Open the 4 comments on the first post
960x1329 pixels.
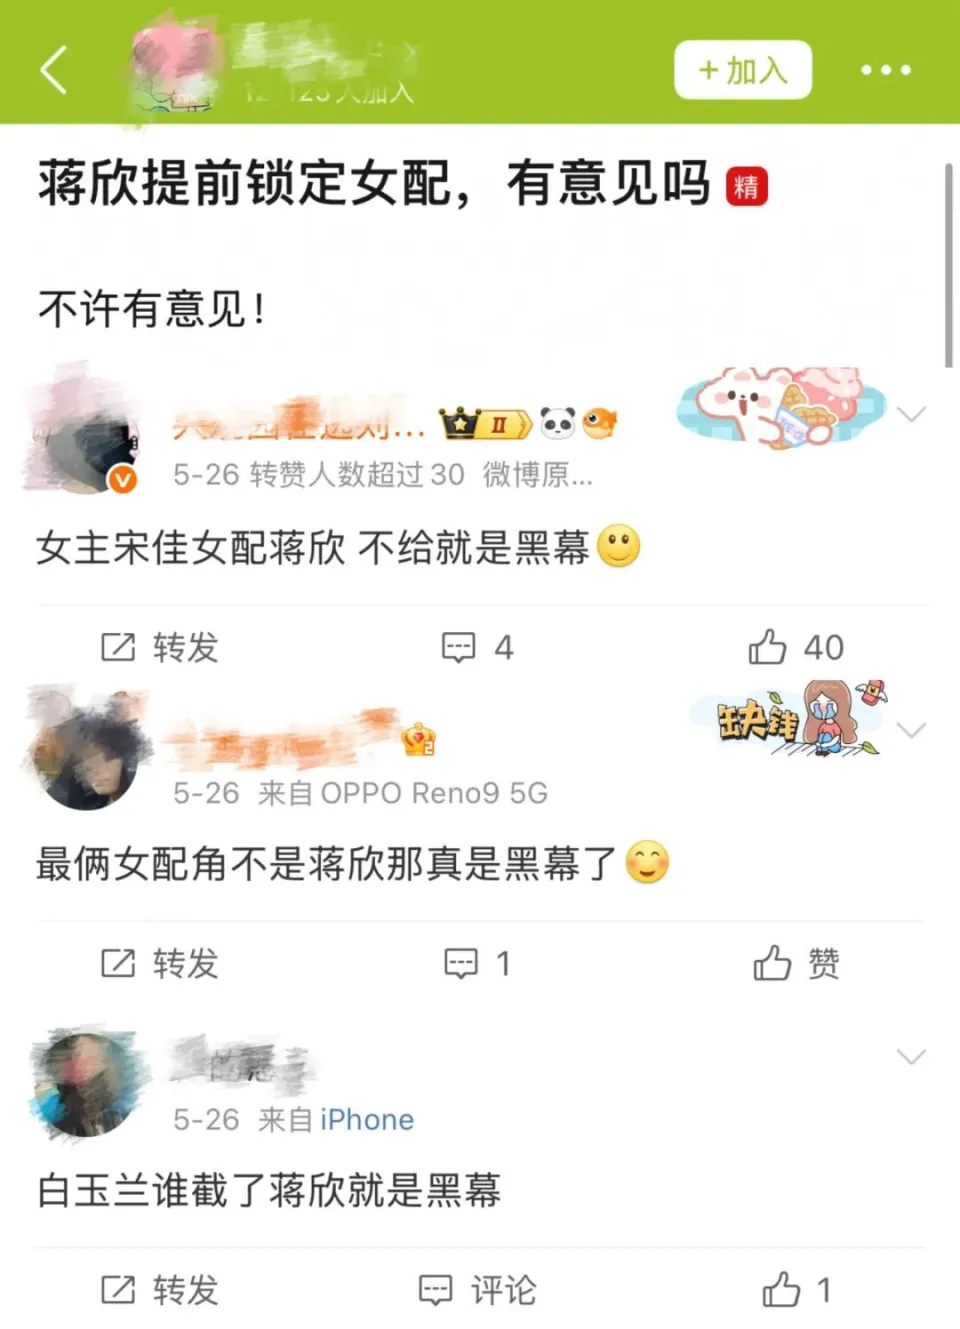(x=478, y=648)
